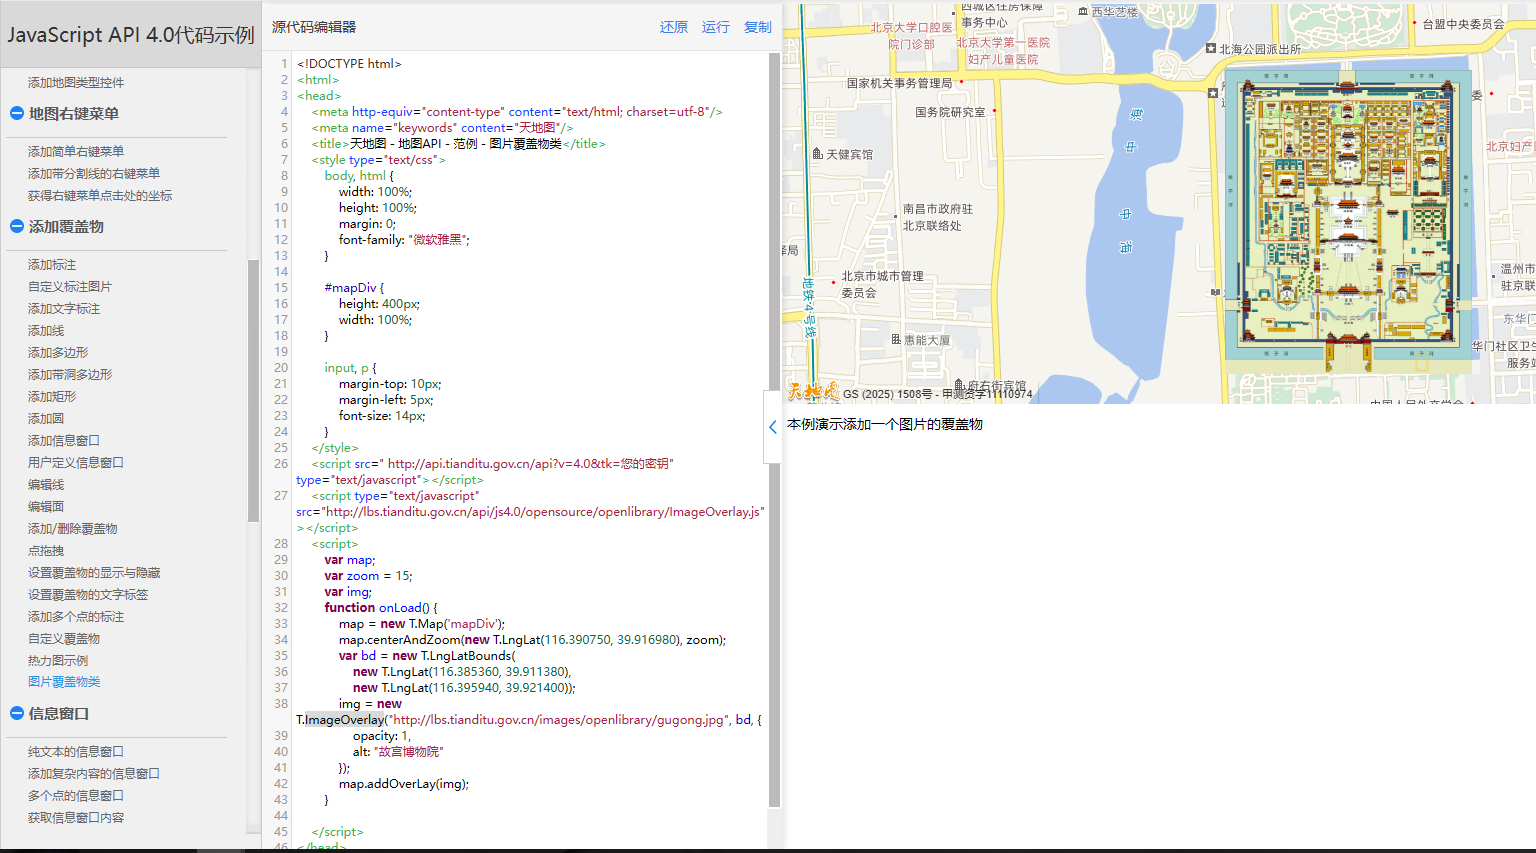Image resolution: width=1536 pixels, height=853 pixels.
Task: Click the 西华艺楼 building icon on map
Action: 1083,12
